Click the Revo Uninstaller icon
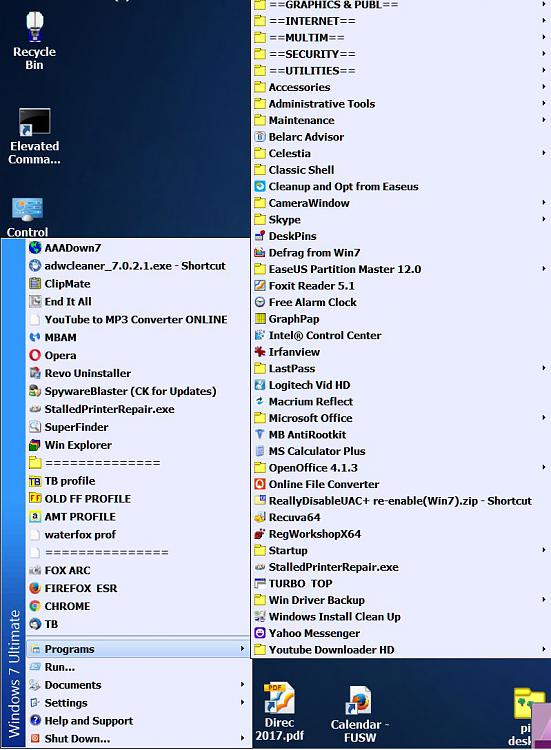The height and width of the screenshot is (750, 551). [35, 373]
